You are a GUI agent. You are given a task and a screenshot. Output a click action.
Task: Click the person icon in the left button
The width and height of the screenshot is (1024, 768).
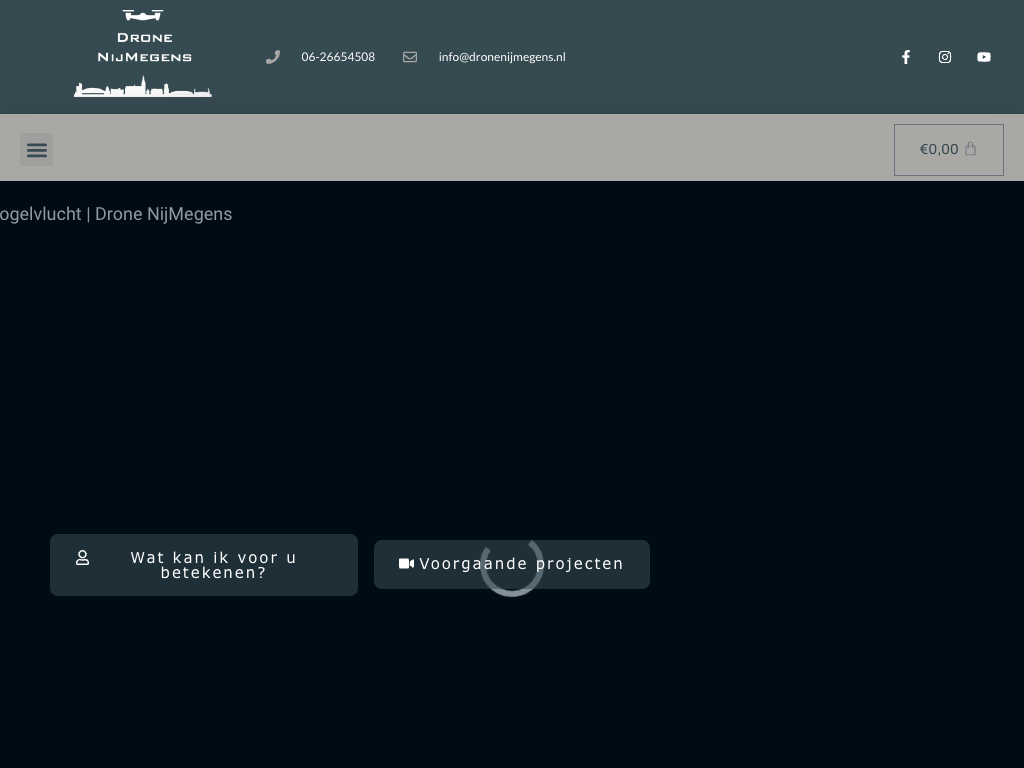83,558
